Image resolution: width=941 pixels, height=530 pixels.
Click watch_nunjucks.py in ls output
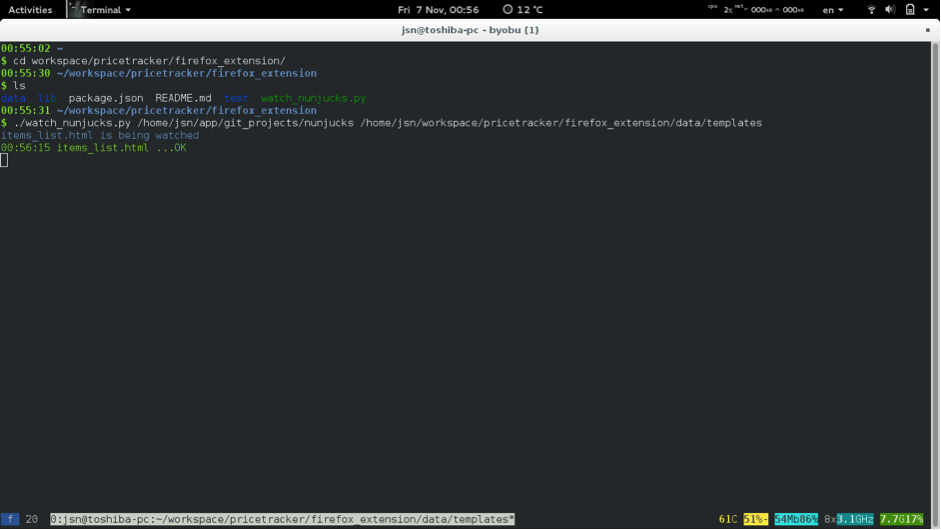(x=313, y=98)
